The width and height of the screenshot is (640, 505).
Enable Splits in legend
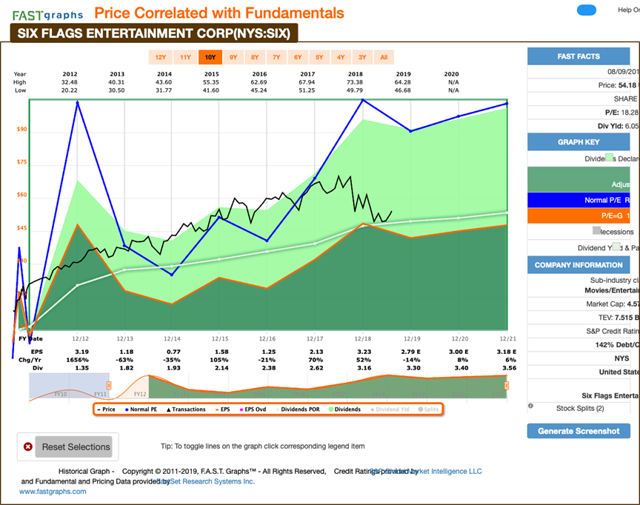pyautogui.click(x=428, y=409)
